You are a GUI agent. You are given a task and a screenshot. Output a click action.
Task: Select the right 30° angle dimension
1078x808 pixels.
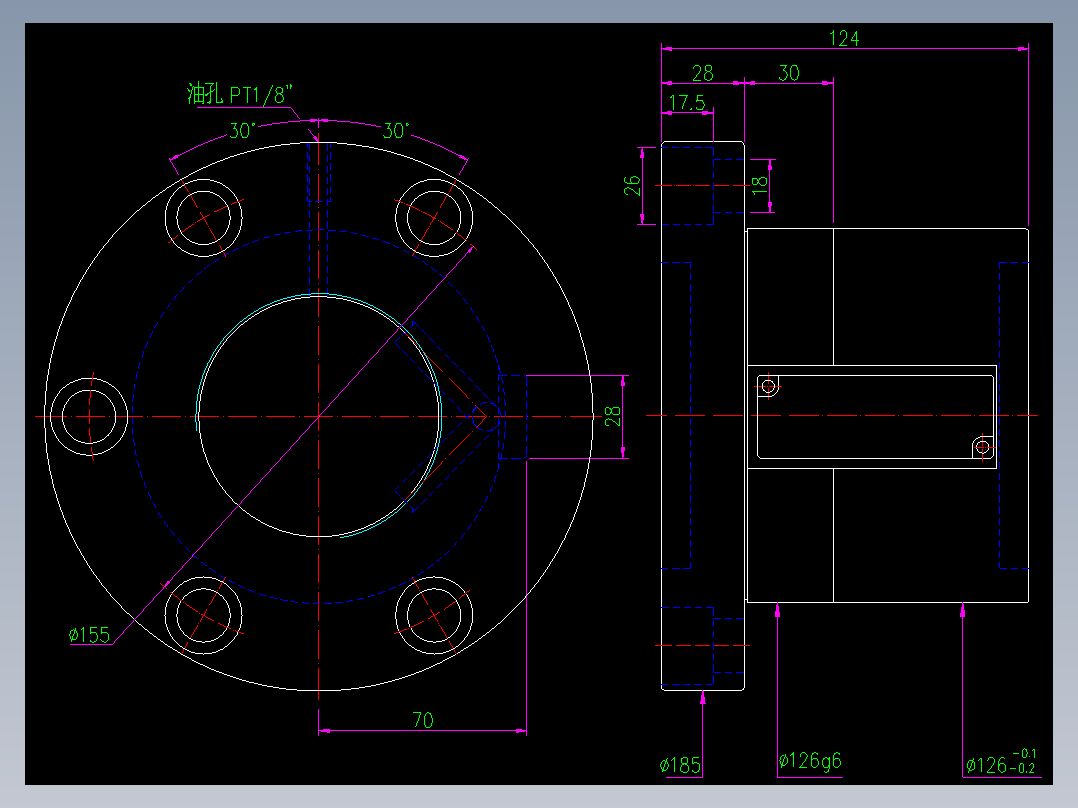point(396,131)
